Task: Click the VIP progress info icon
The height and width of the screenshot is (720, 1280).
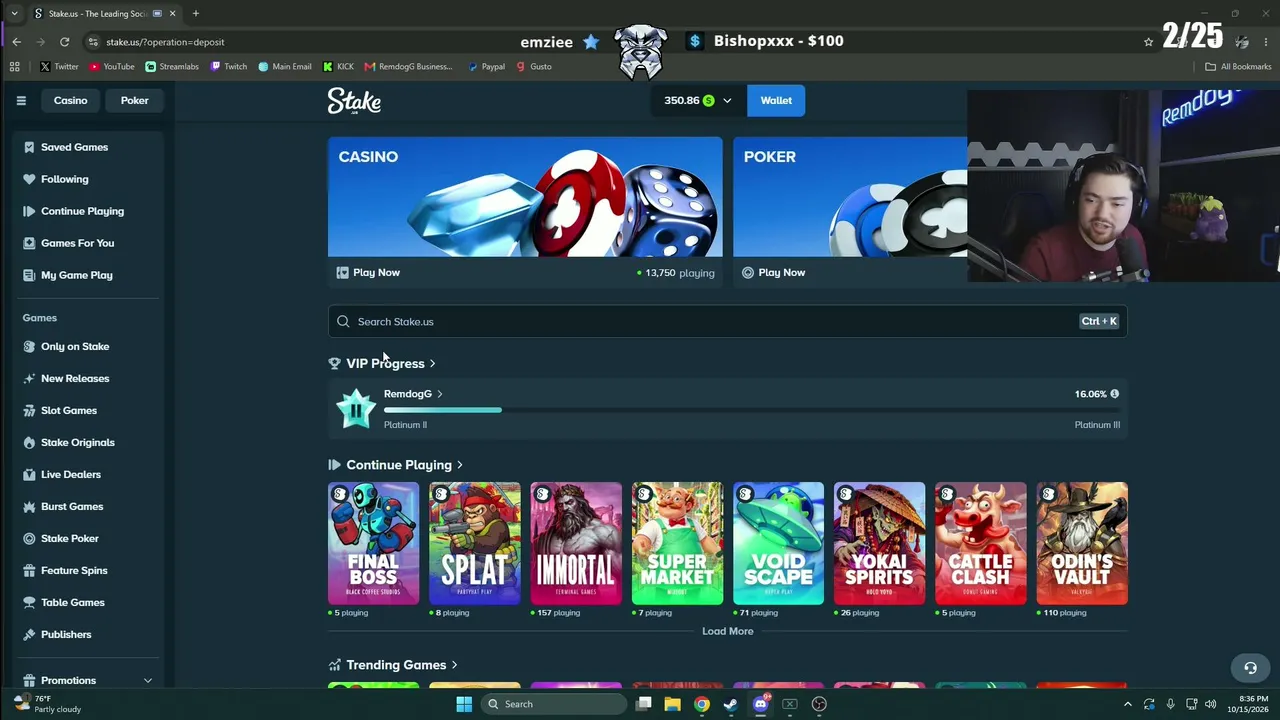Action: point(1114,394)
